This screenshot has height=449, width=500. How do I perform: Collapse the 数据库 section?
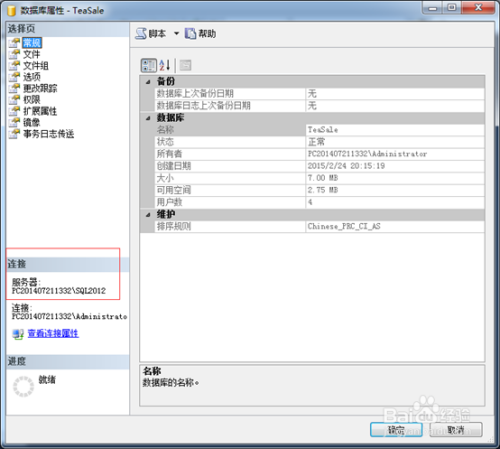[x=148, y=118]
